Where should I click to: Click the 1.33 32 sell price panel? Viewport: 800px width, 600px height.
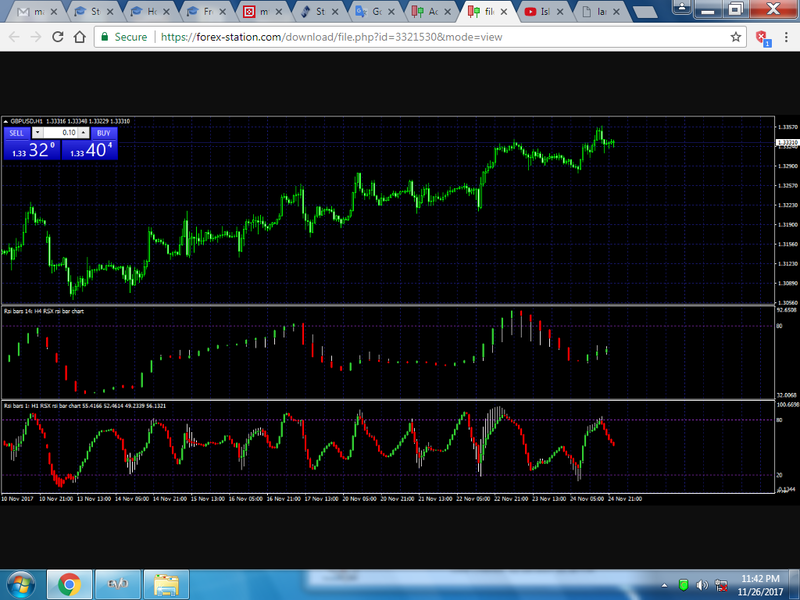pos(32,150)
